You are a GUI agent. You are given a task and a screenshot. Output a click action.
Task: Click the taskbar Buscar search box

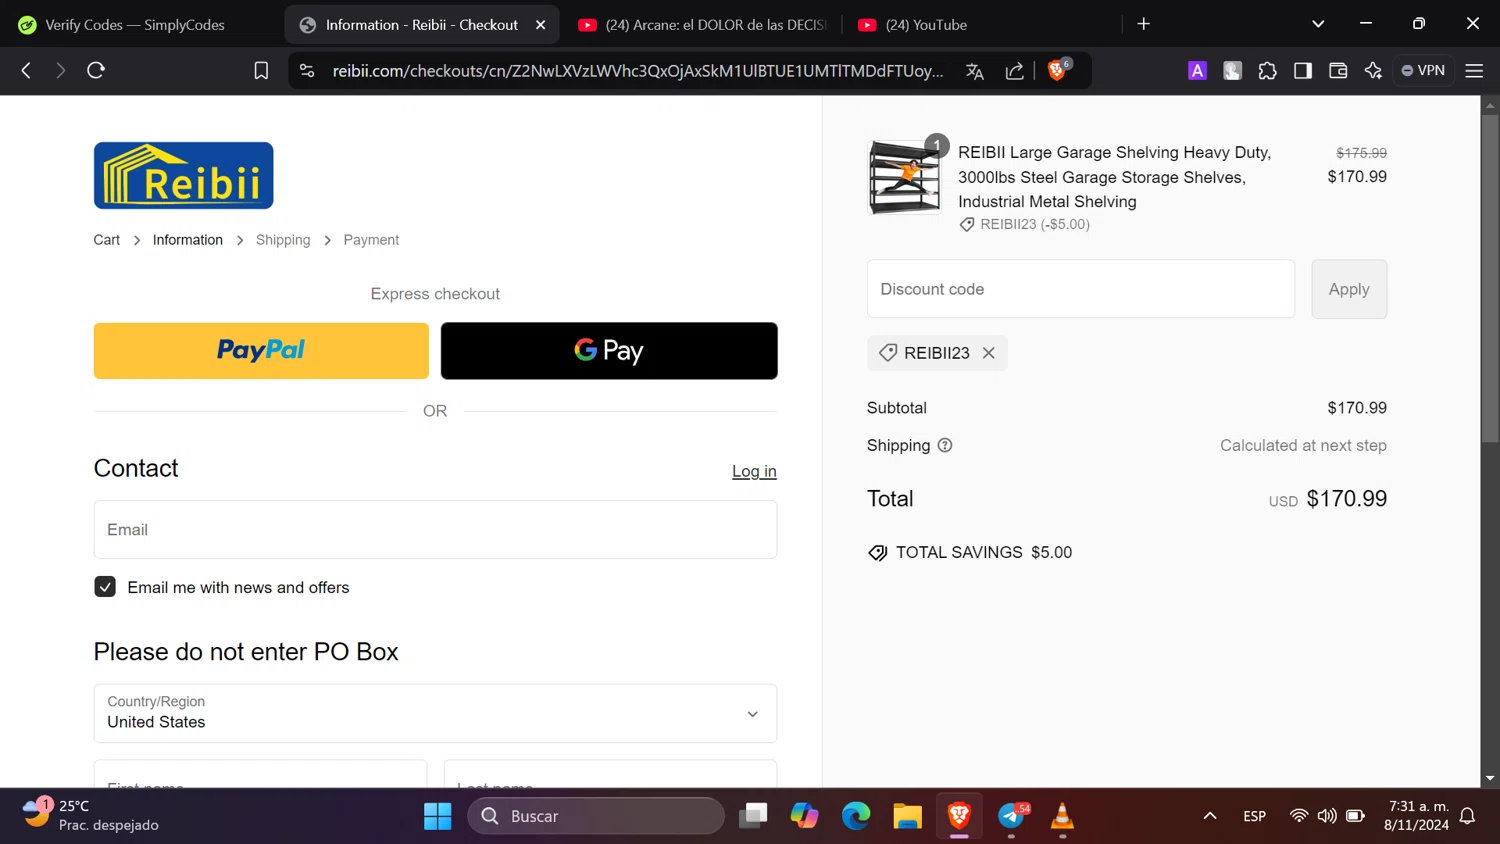point(596,816)
